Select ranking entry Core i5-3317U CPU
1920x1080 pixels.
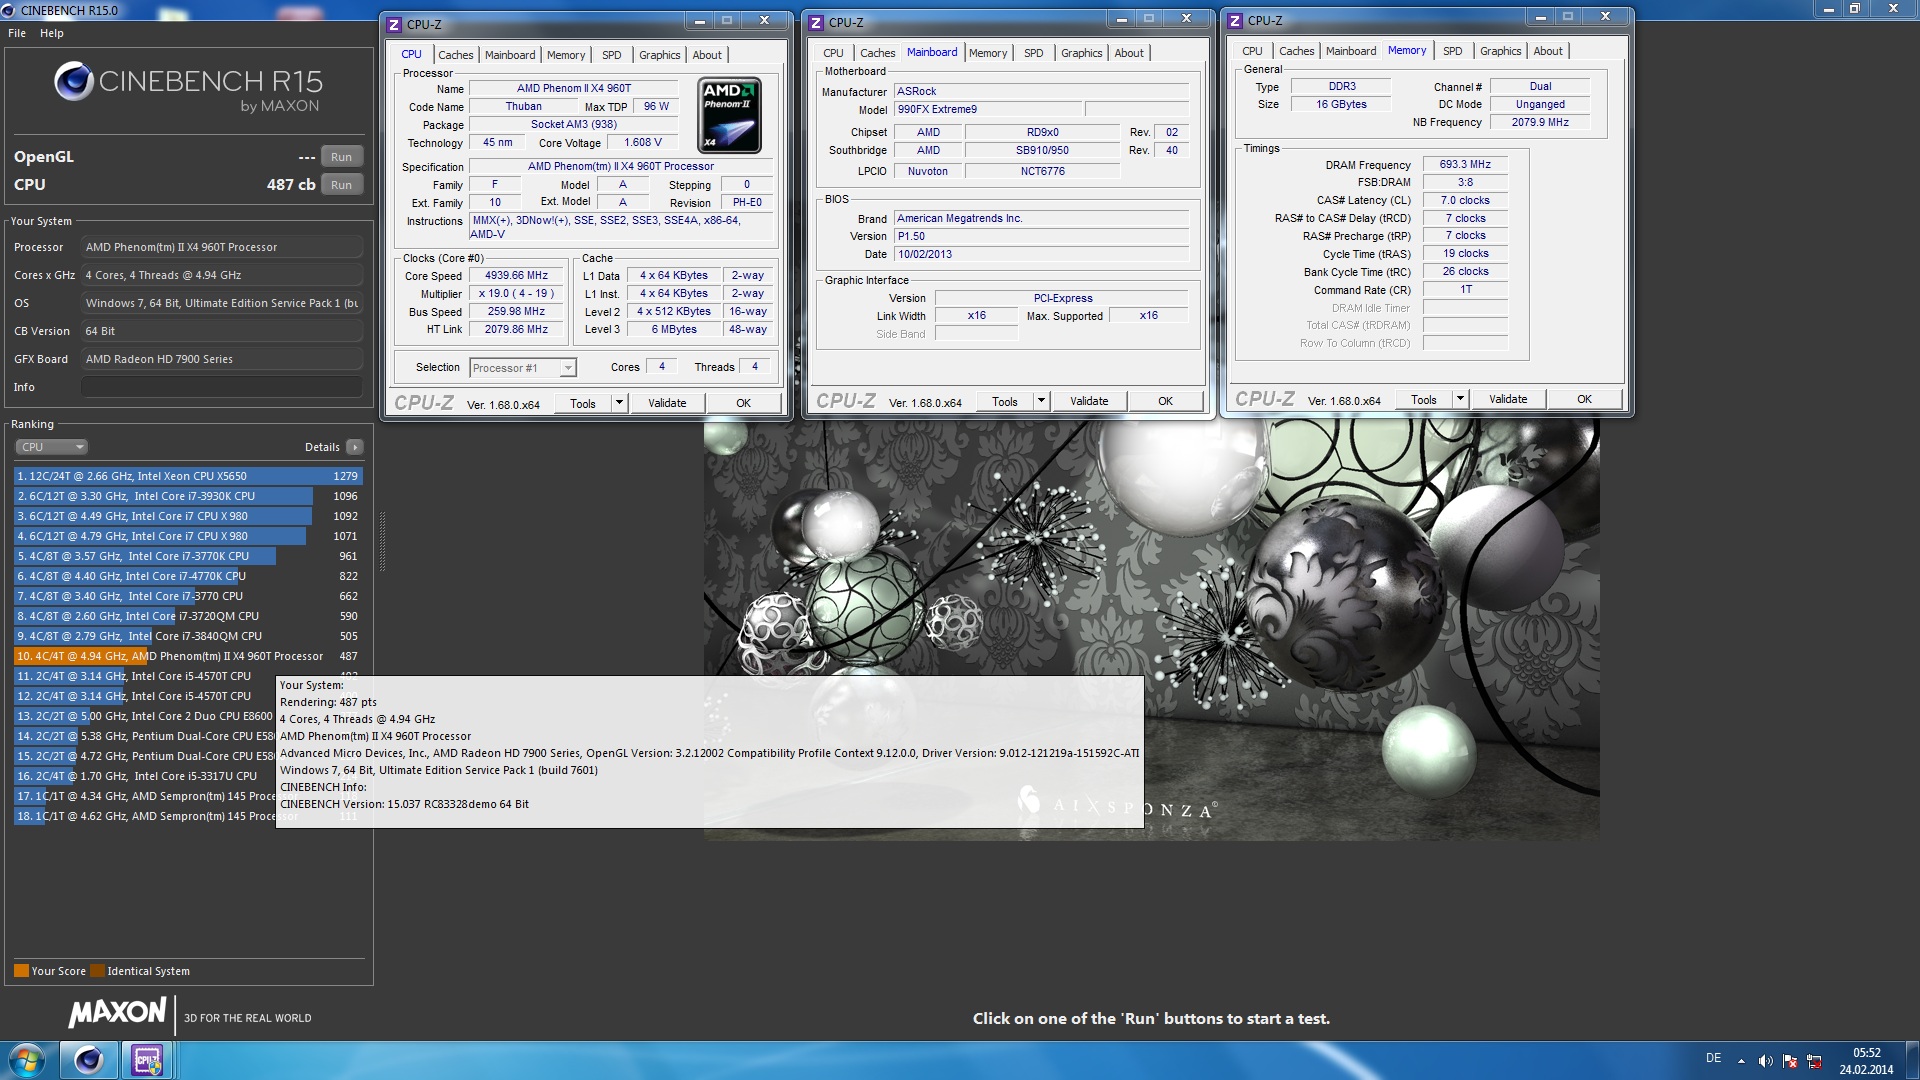[145, 776]
